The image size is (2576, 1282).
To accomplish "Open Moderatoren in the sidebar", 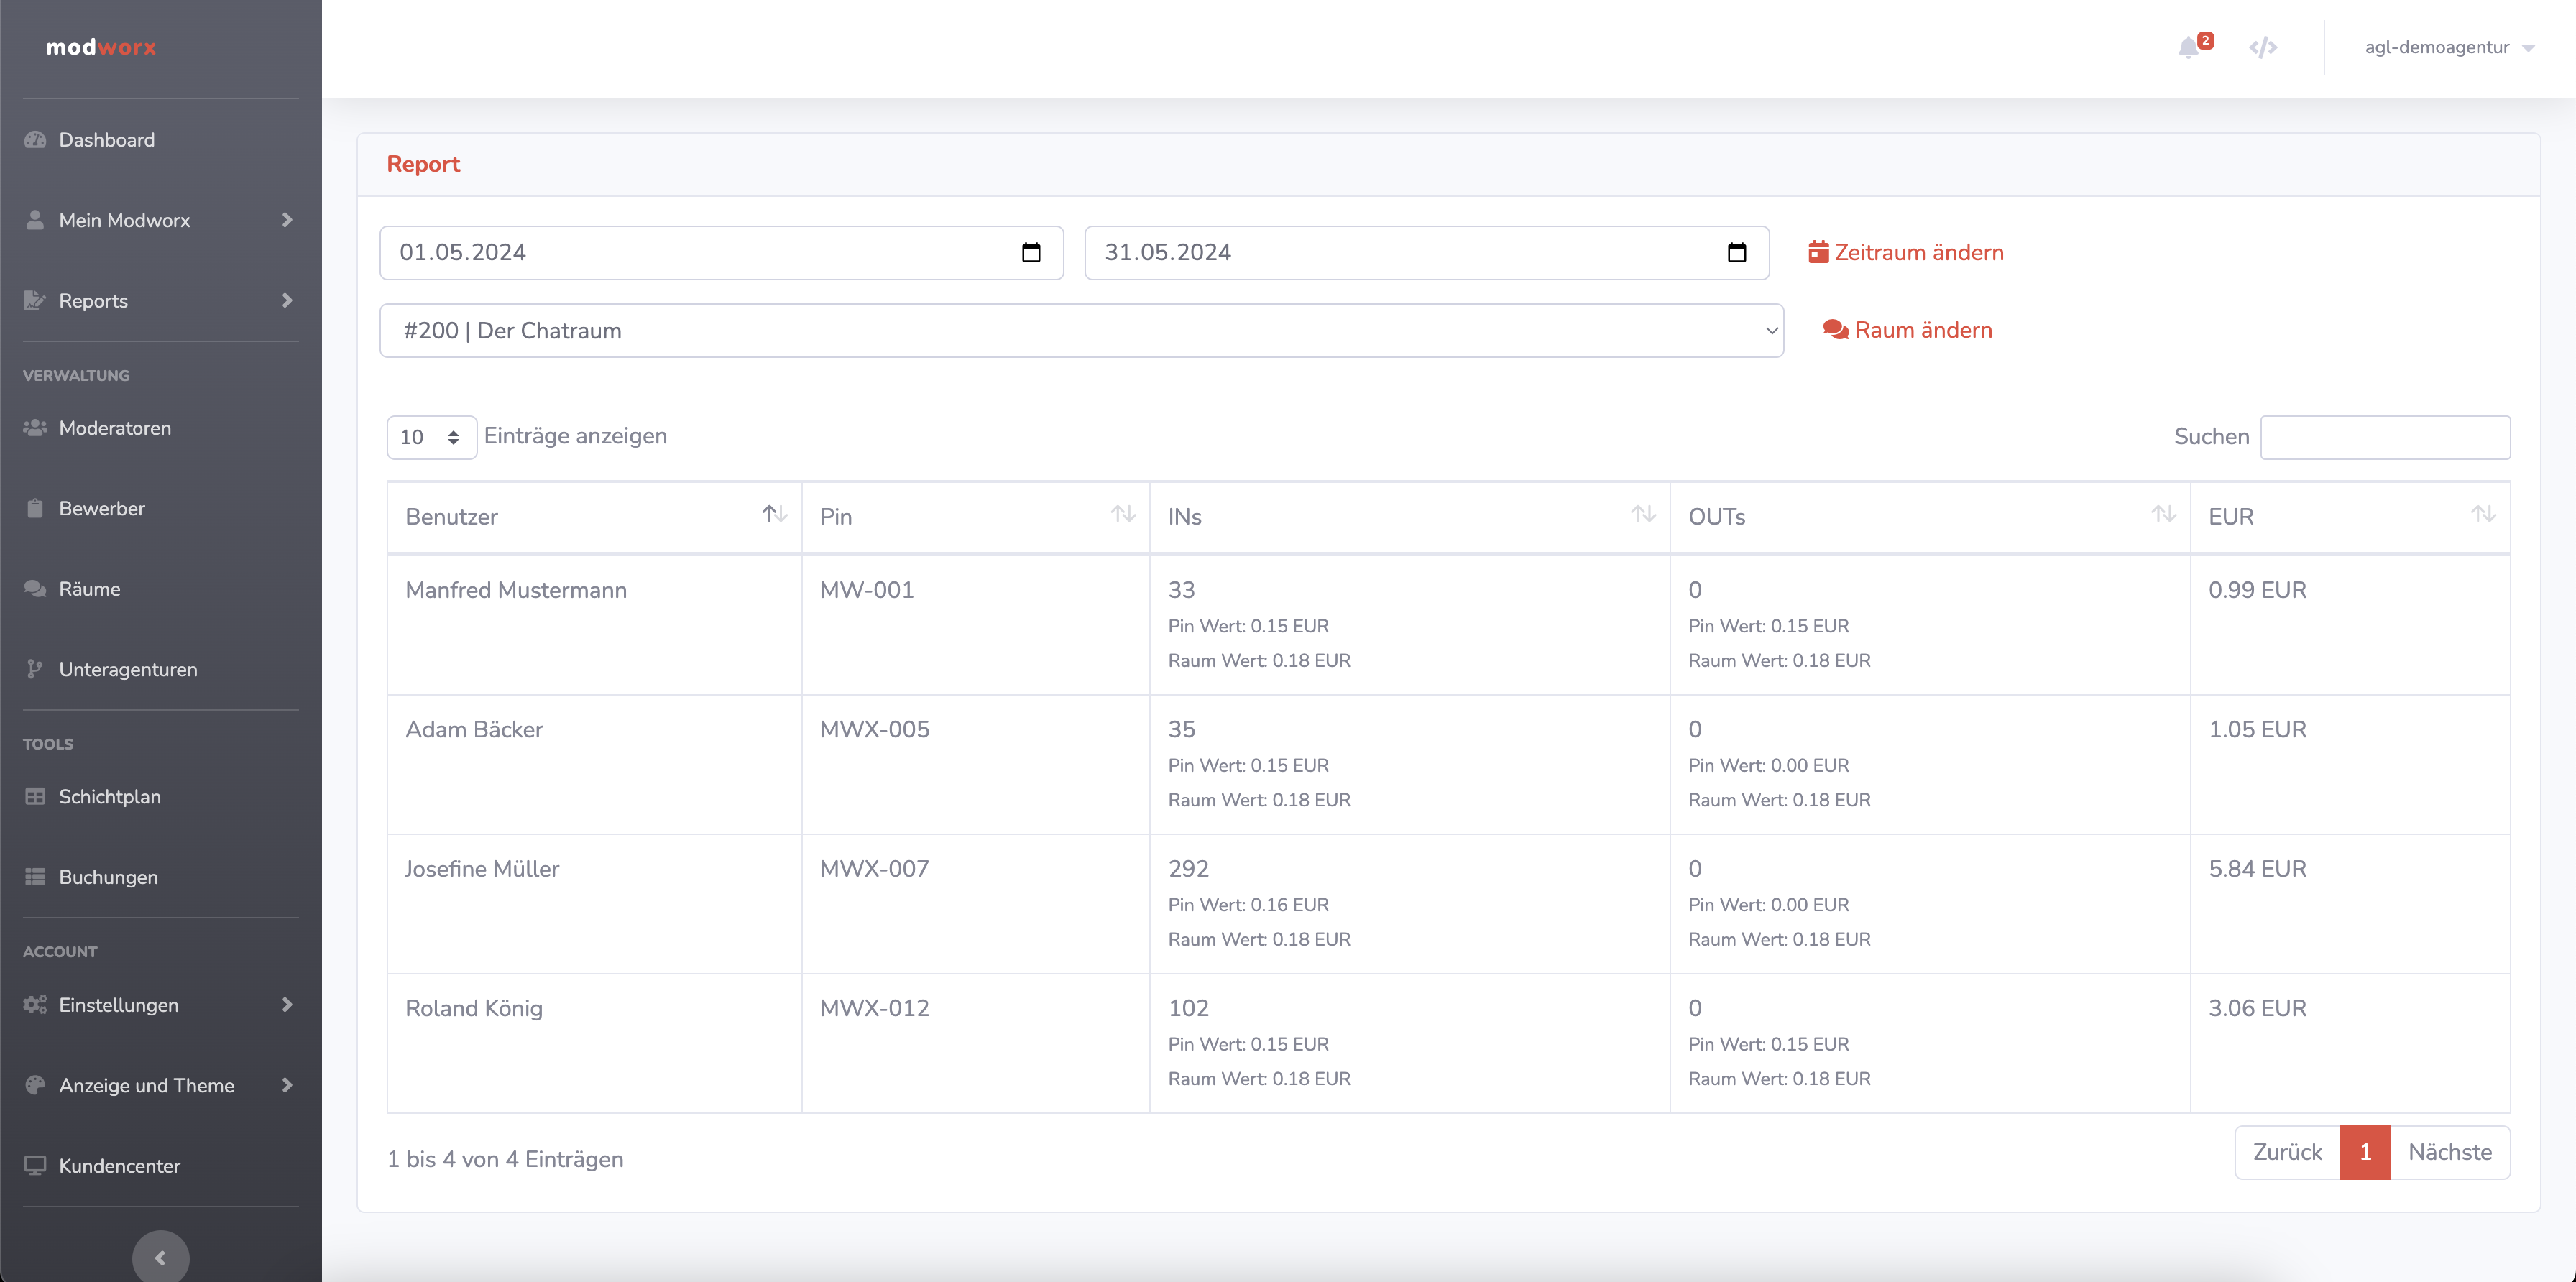I will (115, 428).
